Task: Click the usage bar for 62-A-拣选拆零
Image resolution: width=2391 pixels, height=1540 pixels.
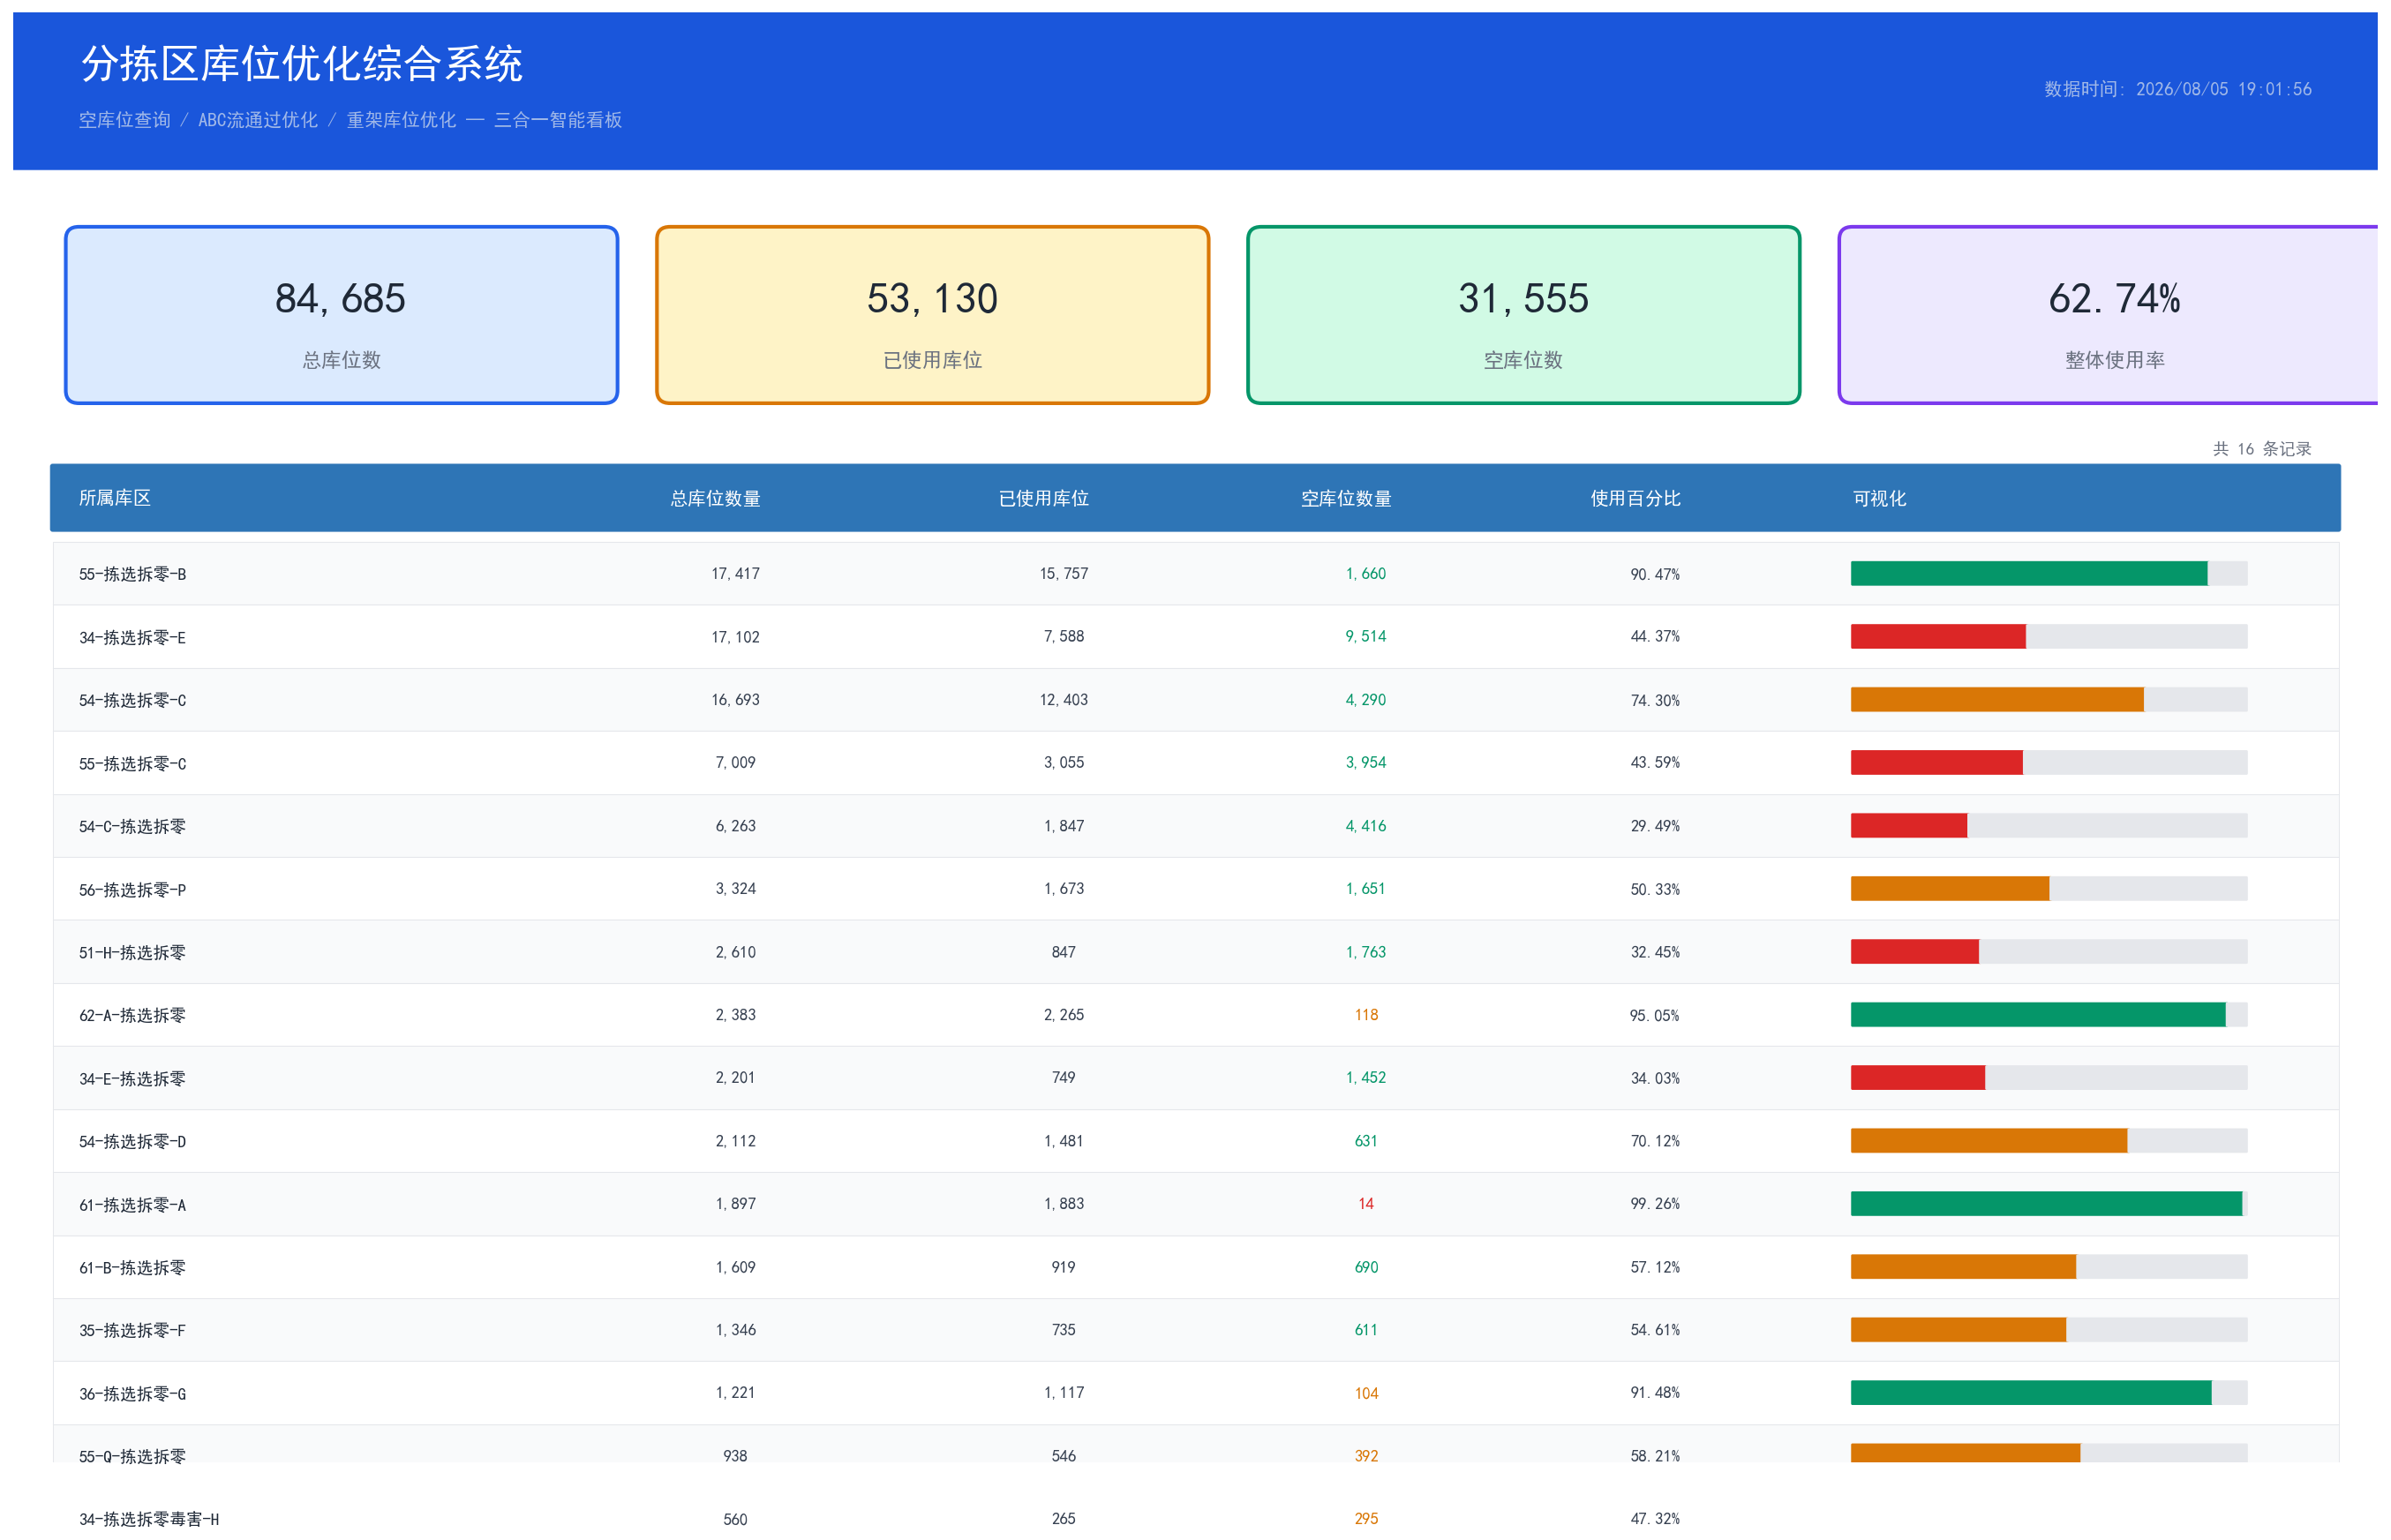Action: pos(2048,1015)
